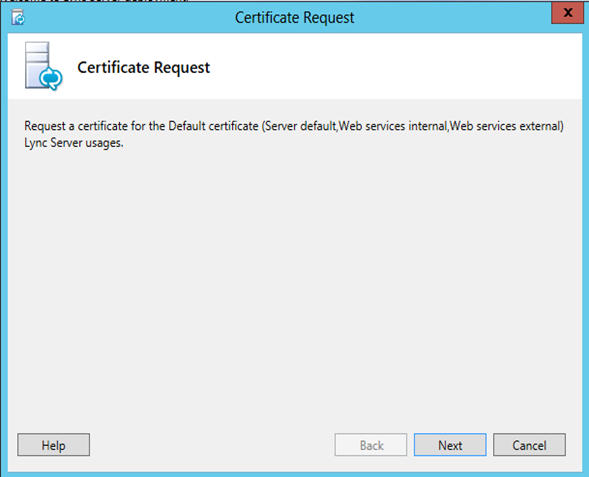Click the bold Certificate Request heading
This screenshot has height=477, width=589.
coord(143,68)
